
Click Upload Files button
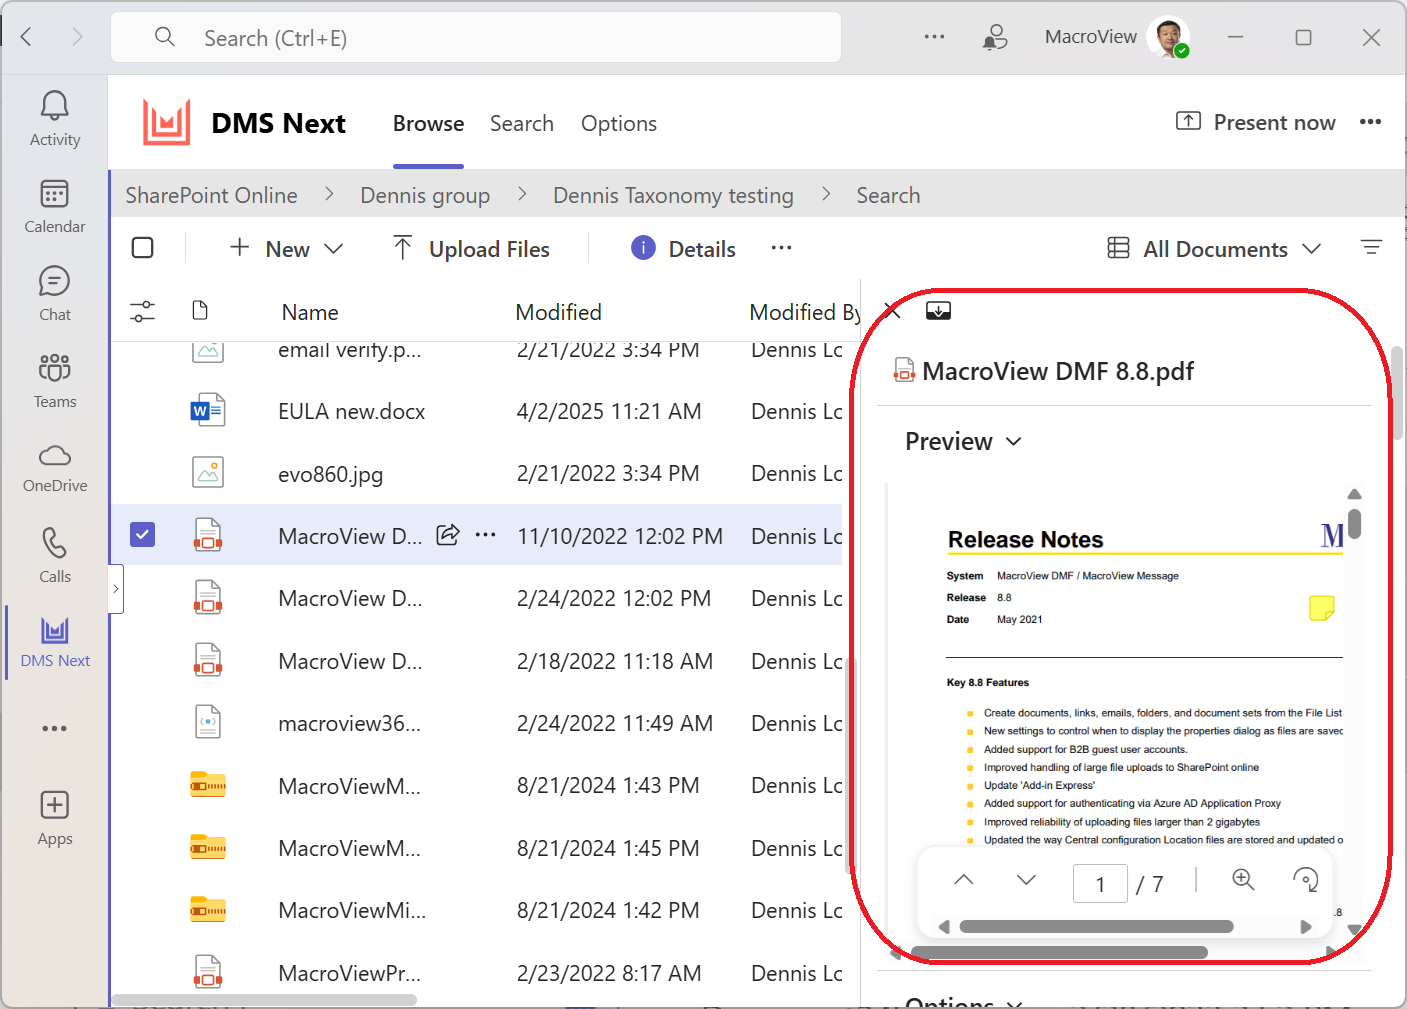pyautogui.click(x=471, y=249)
